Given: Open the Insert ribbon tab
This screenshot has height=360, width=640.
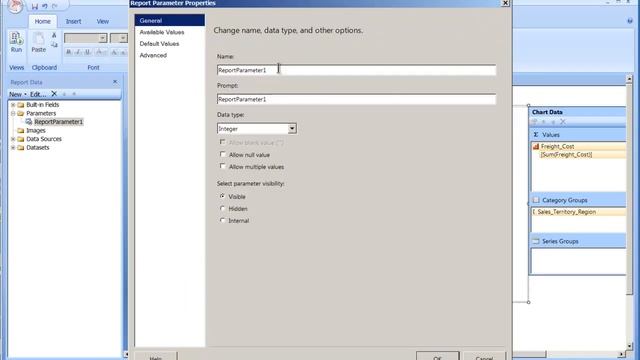Looking at the screenshot, I should click(73, 21).
